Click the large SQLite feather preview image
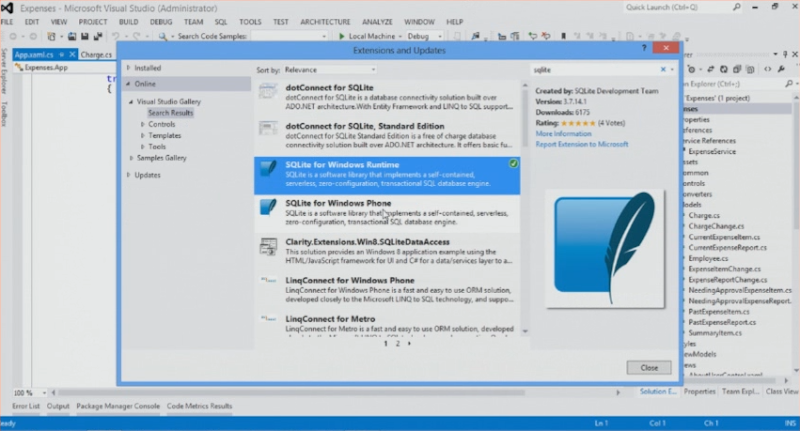 (x=605, y=249)
